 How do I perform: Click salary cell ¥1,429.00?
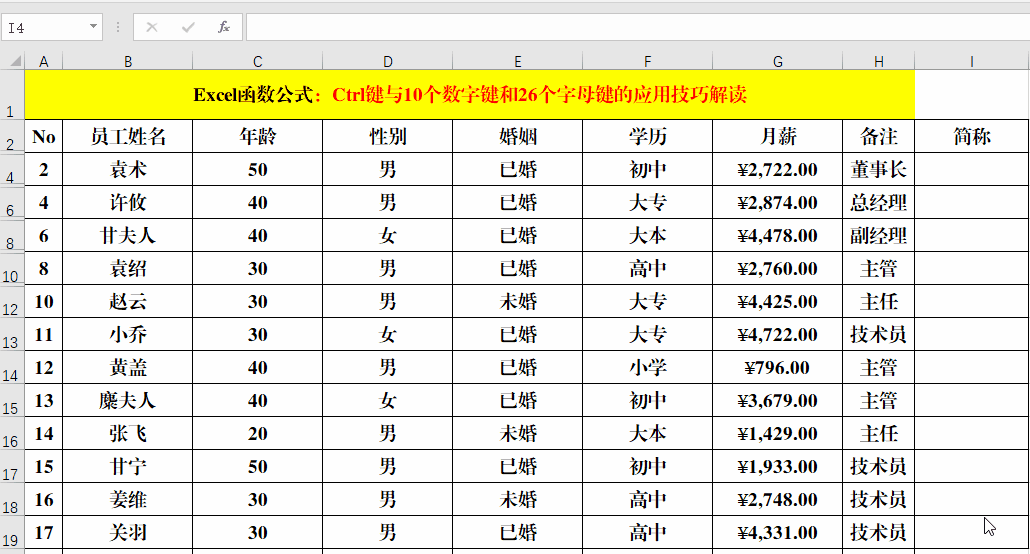(778, 434)
